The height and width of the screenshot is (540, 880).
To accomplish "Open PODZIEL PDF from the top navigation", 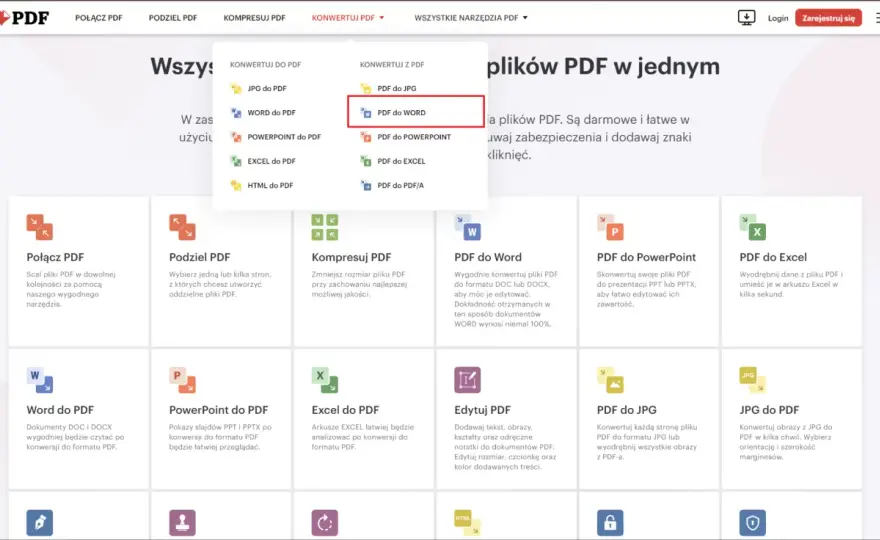I will click(173, 18).
